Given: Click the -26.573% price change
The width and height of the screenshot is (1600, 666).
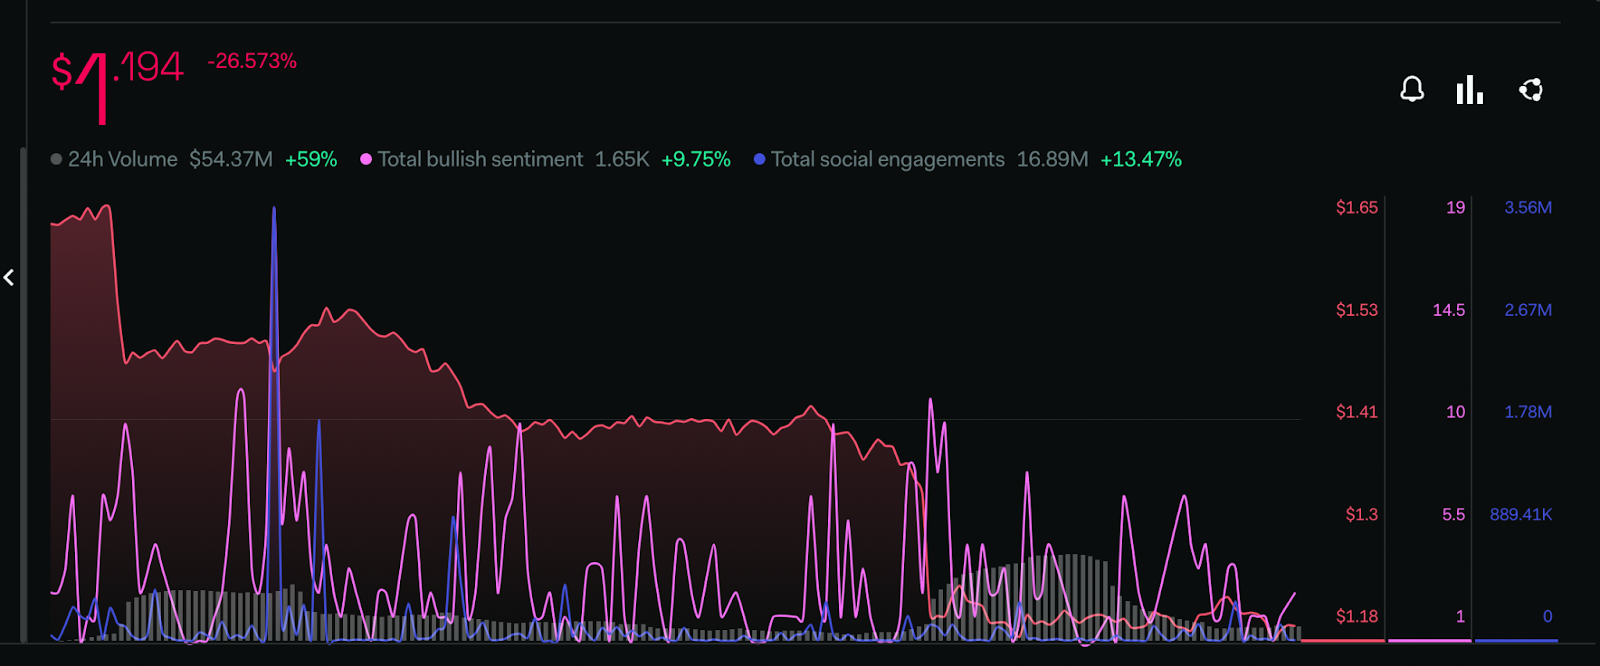Looking at the screenshot, I should point(252,61).
